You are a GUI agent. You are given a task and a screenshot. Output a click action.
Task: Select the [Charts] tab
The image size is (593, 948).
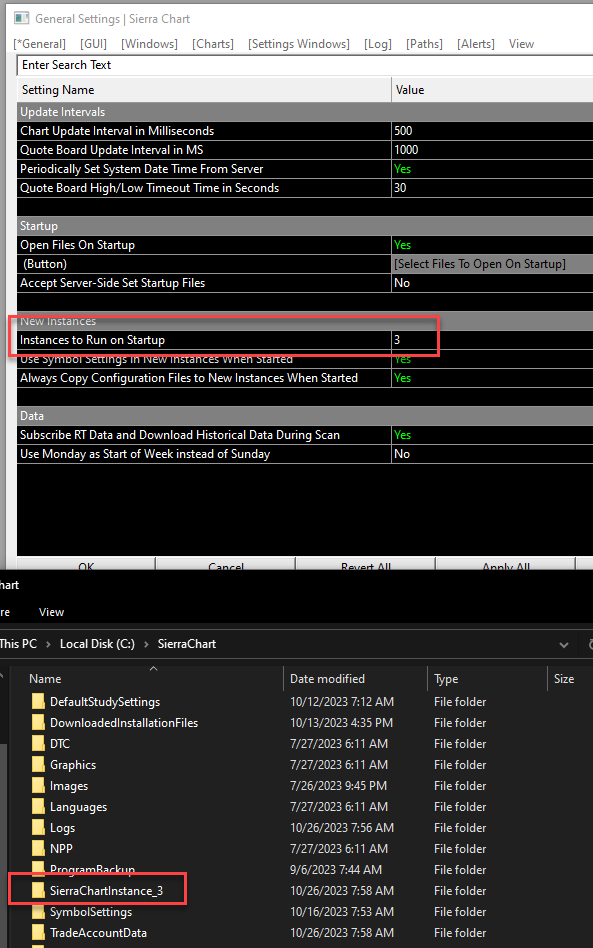click(x=213, y=44)
